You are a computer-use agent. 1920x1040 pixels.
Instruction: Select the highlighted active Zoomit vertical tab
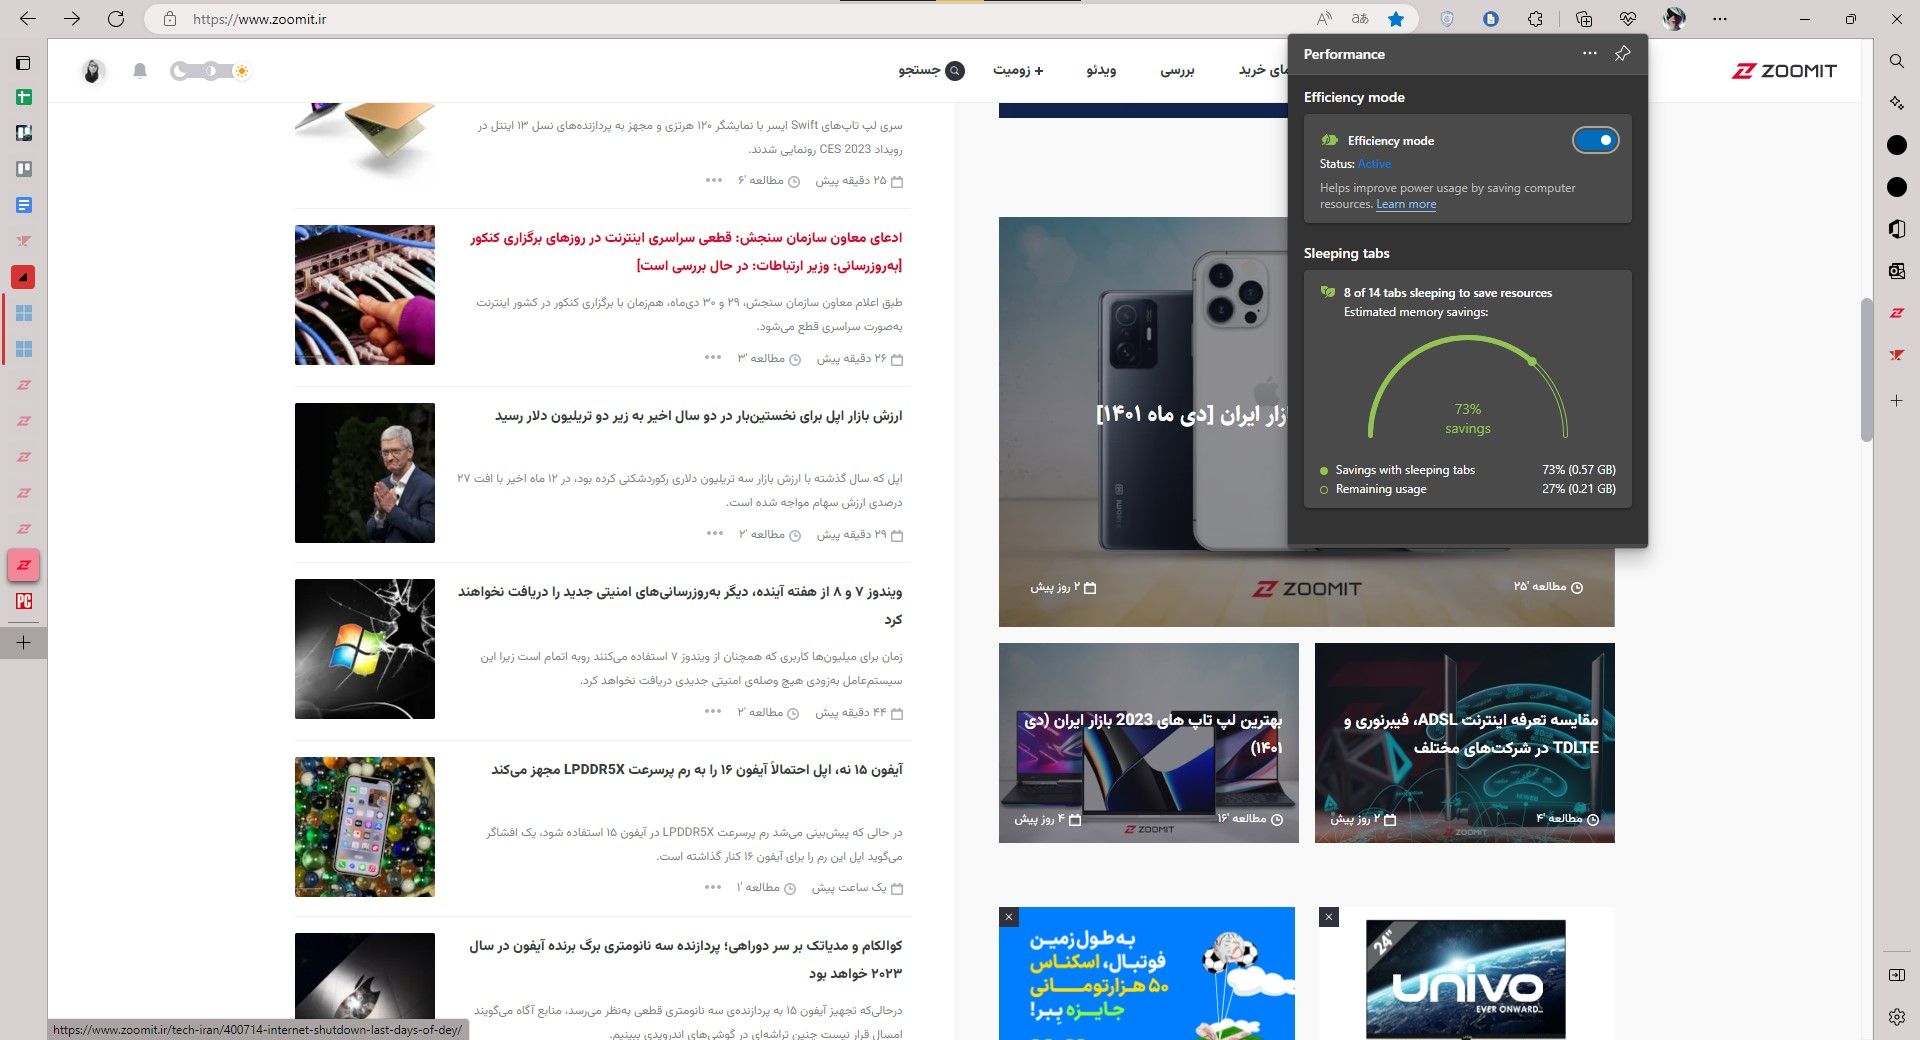[x=24, y=565]
